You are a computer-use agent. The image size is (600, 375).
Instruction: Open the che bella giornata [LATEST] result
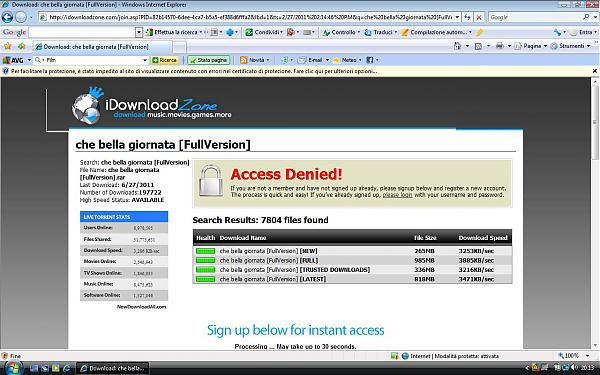[x=273, y=279]
